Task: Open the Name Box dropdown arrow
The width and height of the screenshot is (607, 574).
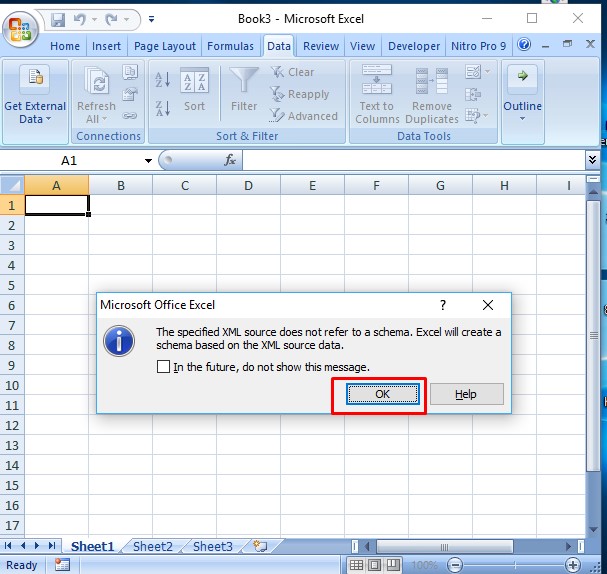Action: (x=148, y=161)
